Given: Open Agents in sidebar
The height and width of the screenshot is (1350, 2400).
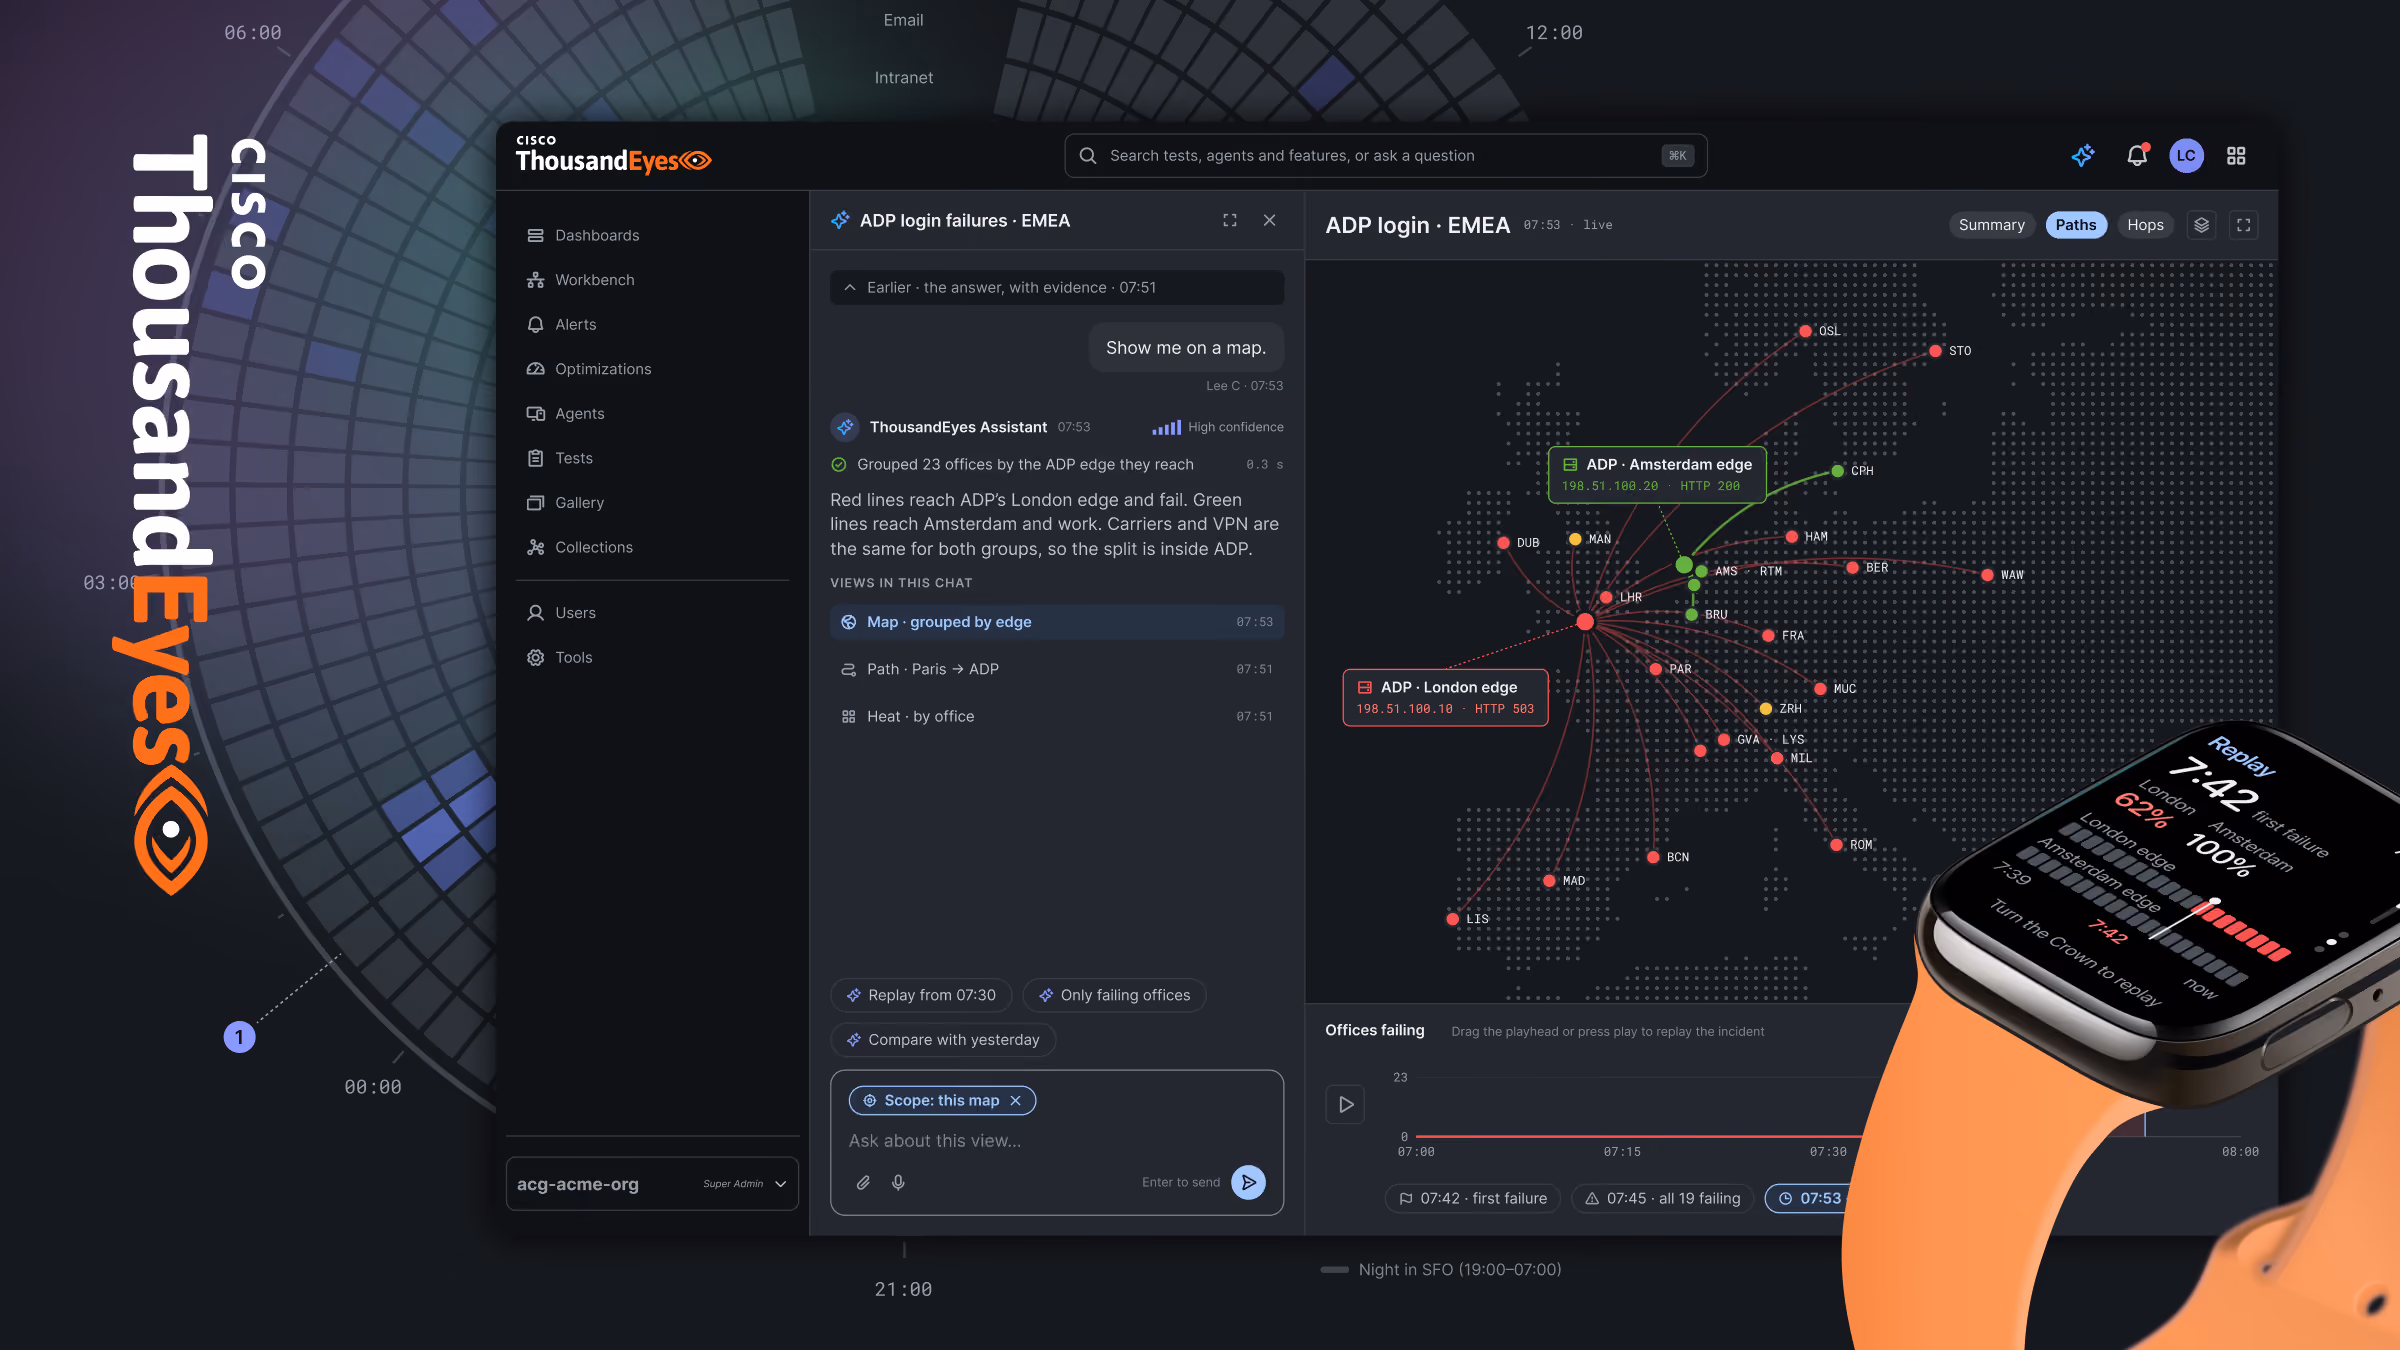Looking at the screenshot, I should point(652,413).
